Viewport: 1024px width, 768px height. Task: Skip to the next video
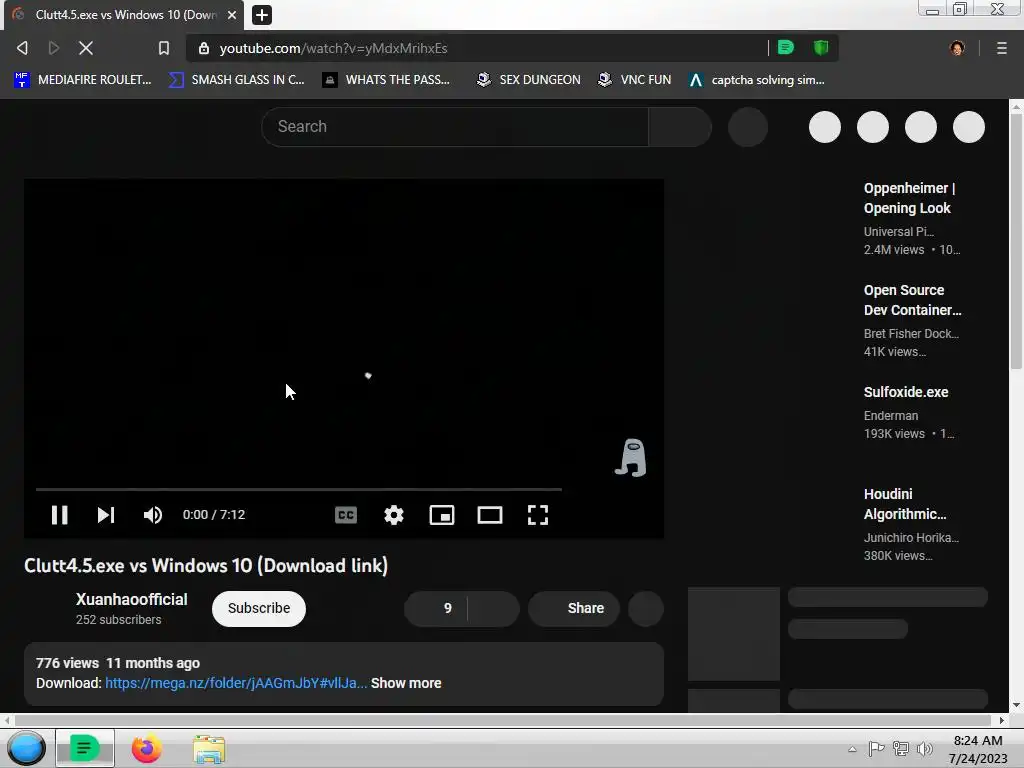[106, 515]
